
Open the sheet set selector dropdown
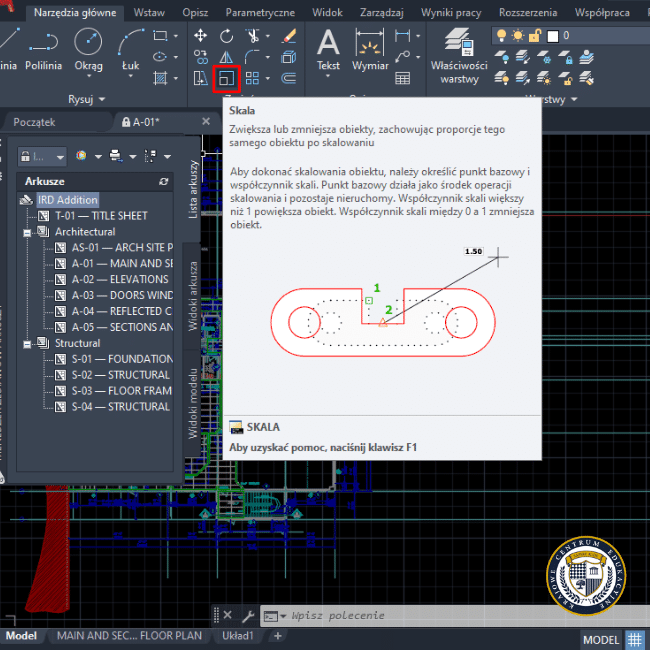[42, 157]
